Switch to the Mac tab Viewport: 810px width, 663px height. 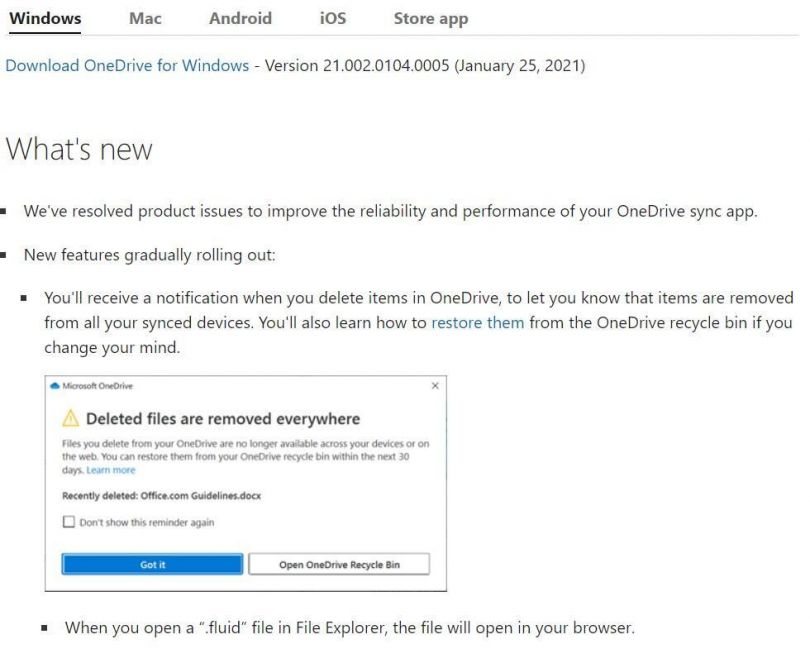coord(145,17)
